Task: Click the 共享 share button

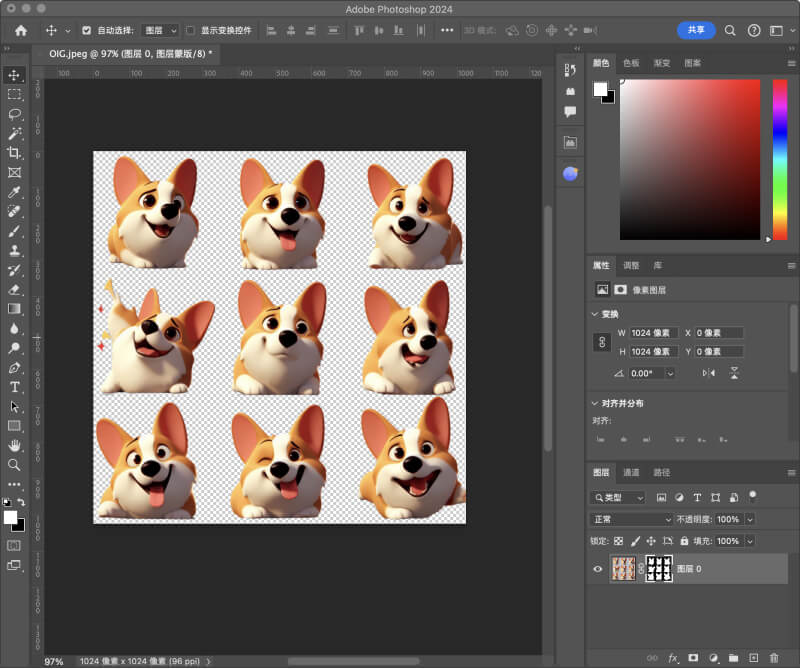Action: coord(696,30)
